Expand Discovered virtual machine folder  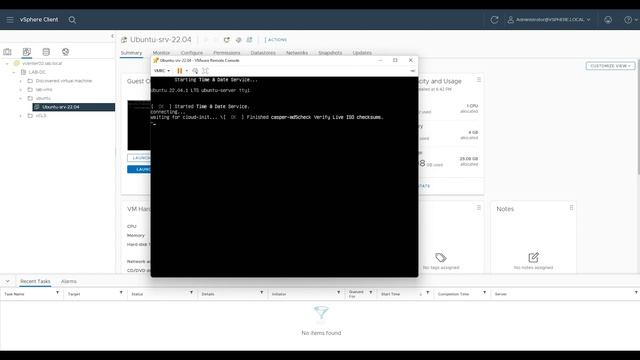(x=20, y=81)
